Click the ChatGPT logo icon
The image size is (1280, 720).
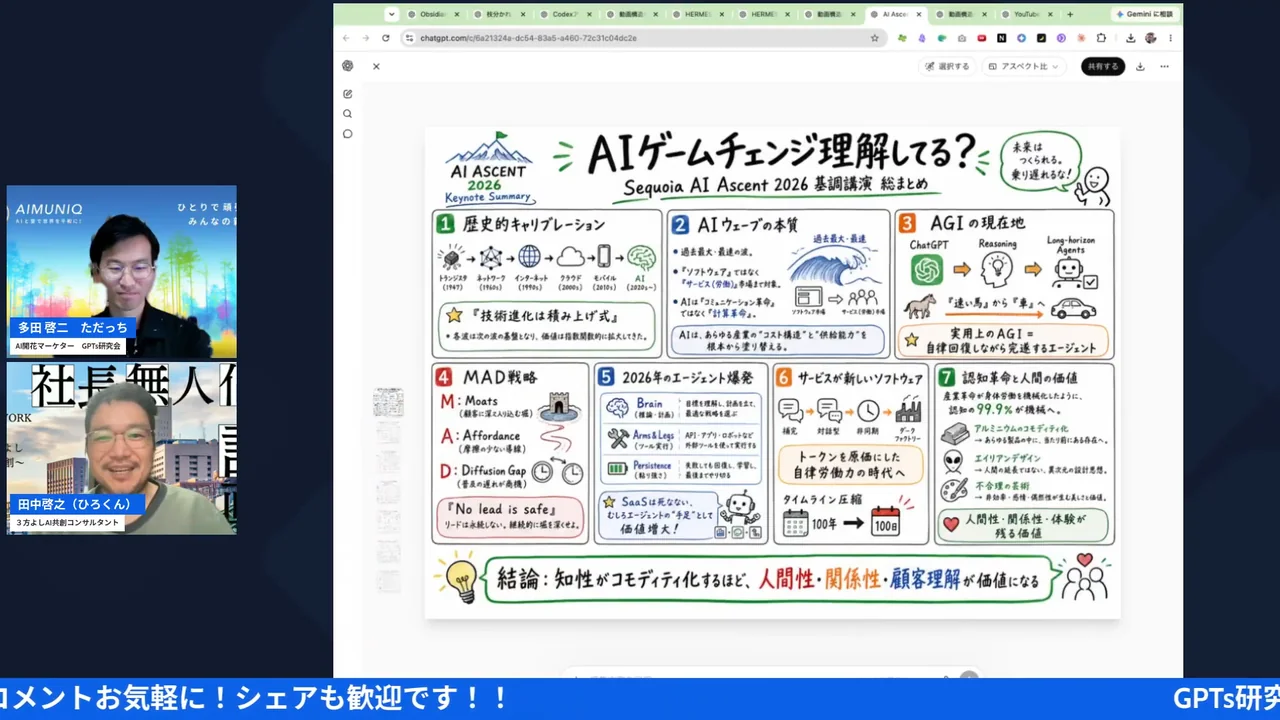click(x=347, y=66)
